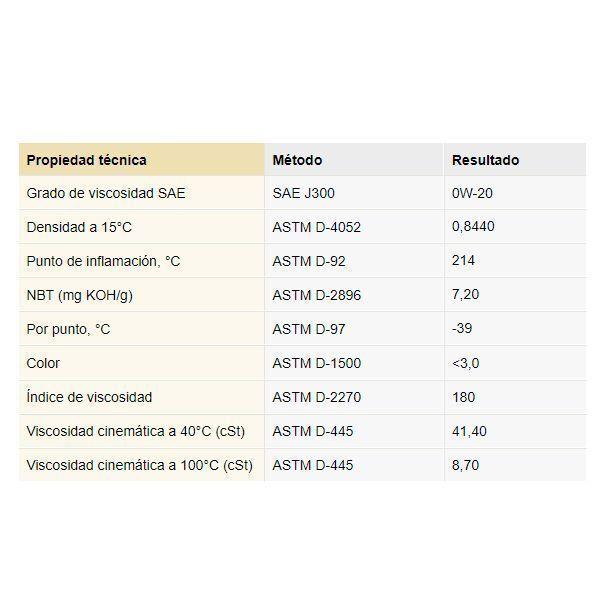This screenshot has height=600, width=600.
Task: Select the 'NBT (mg KOH/g)' cell
Action: tap(142, 295)
